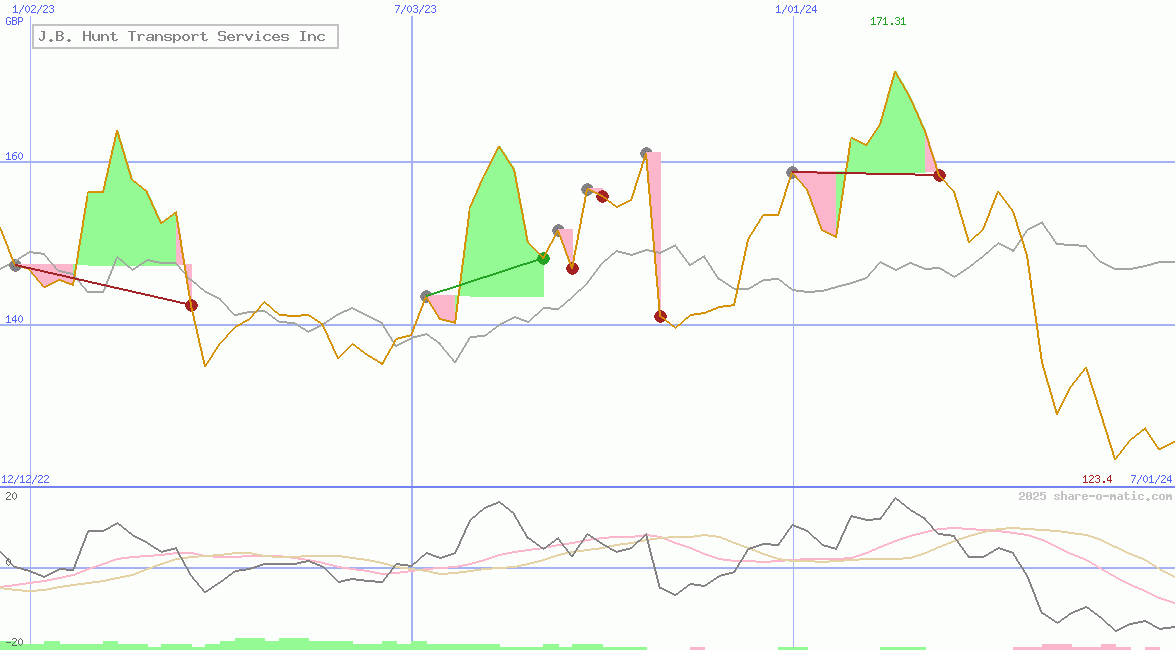Select the 123.4 latest price label
This screenshot has width=1175, height=650.
1097,480
